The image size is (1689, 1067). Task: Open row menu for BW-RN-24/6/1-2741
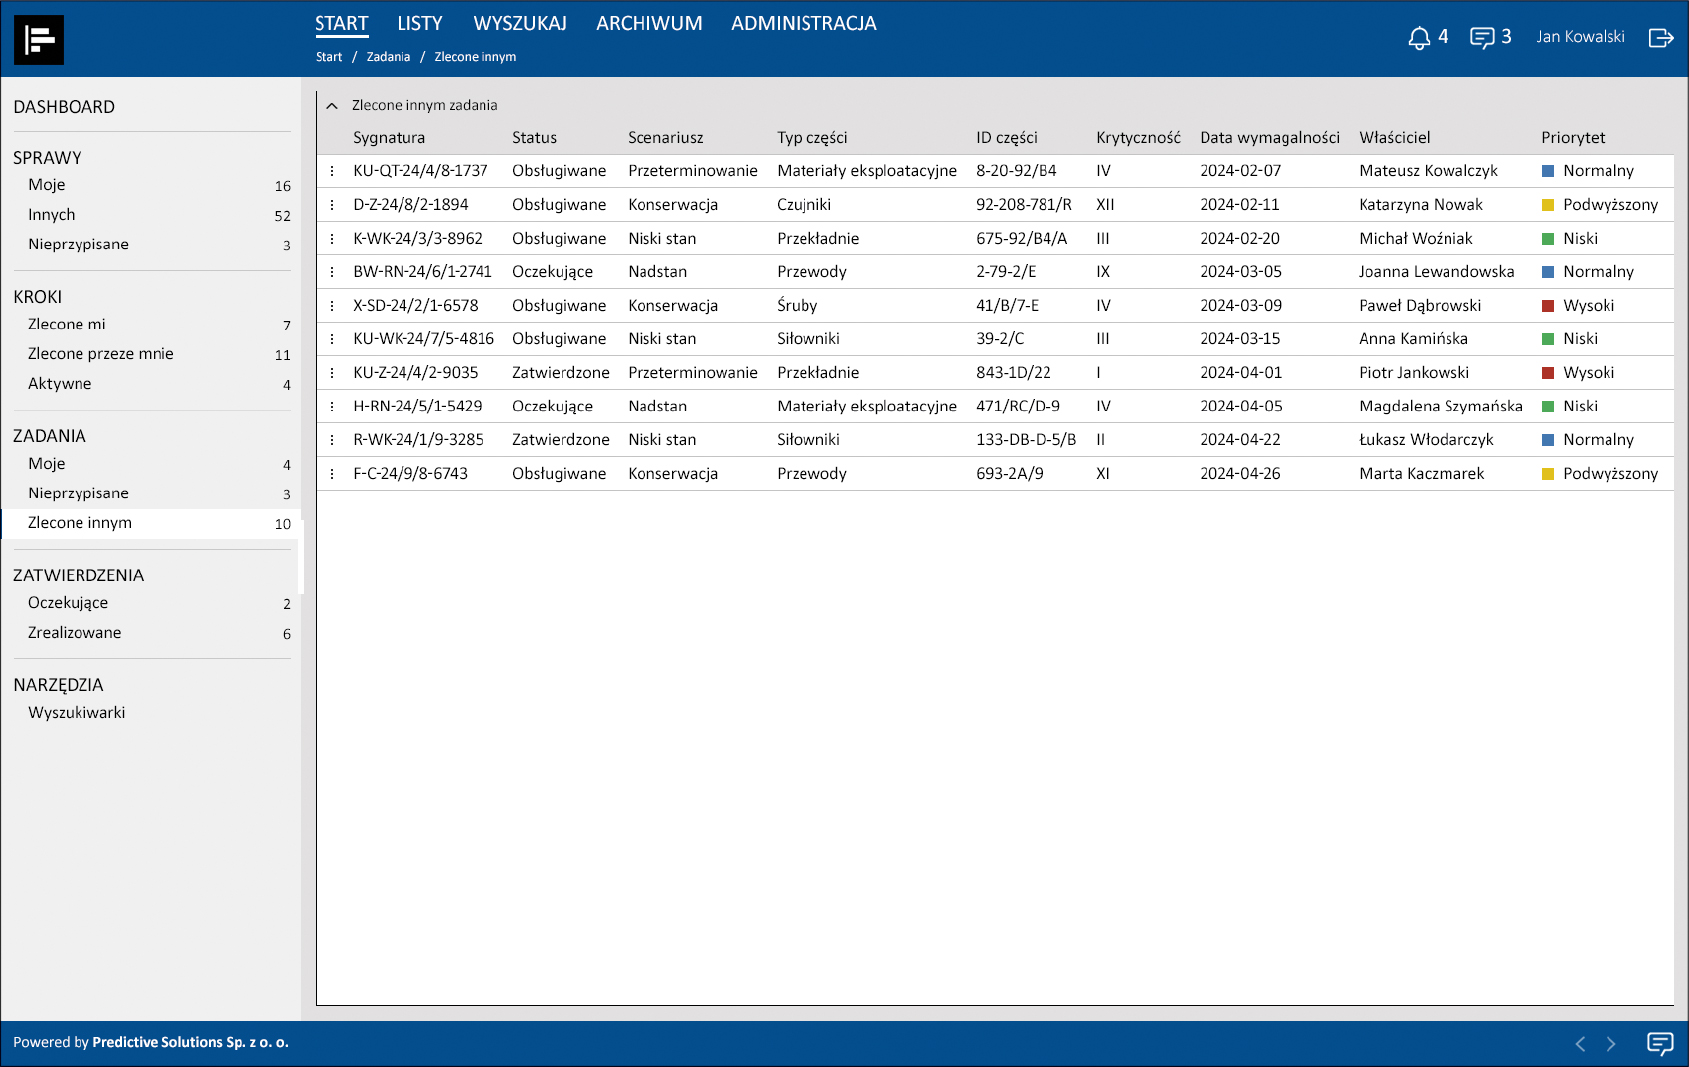(332, 272)
